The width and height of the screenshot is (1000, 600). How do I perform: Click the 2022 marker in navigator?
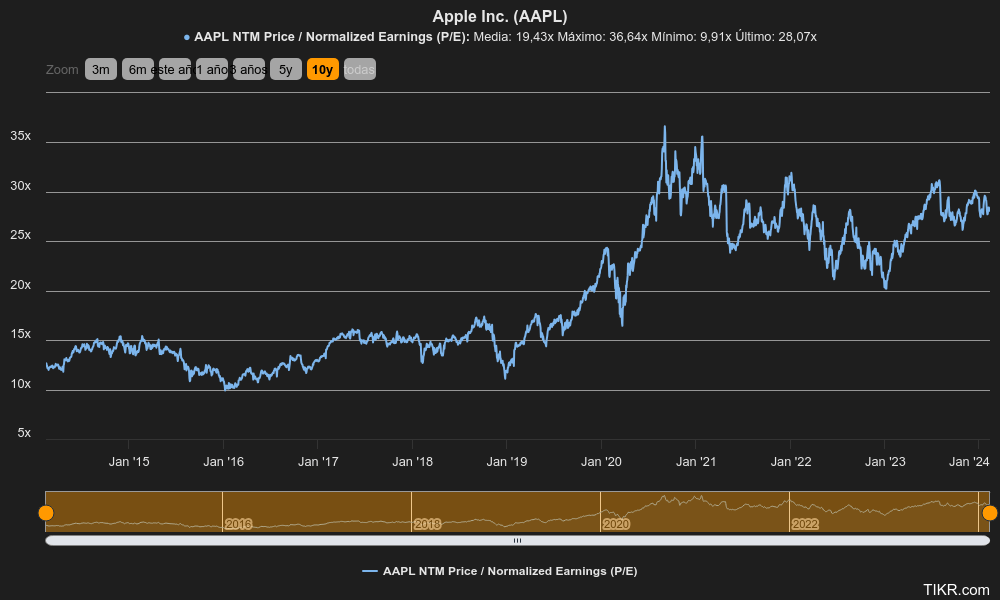click(x=805, y=524)
